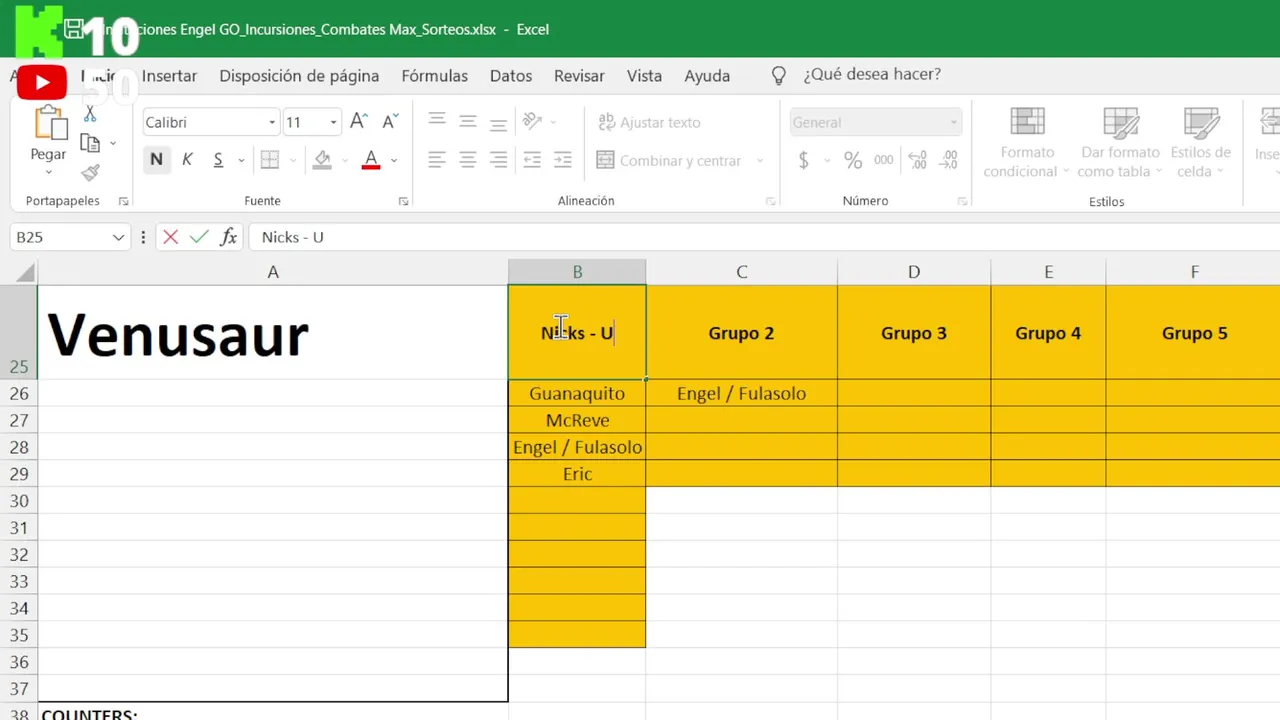Click the formula bar text Nicks - U

pyautogui.click(x=292, y=237)
